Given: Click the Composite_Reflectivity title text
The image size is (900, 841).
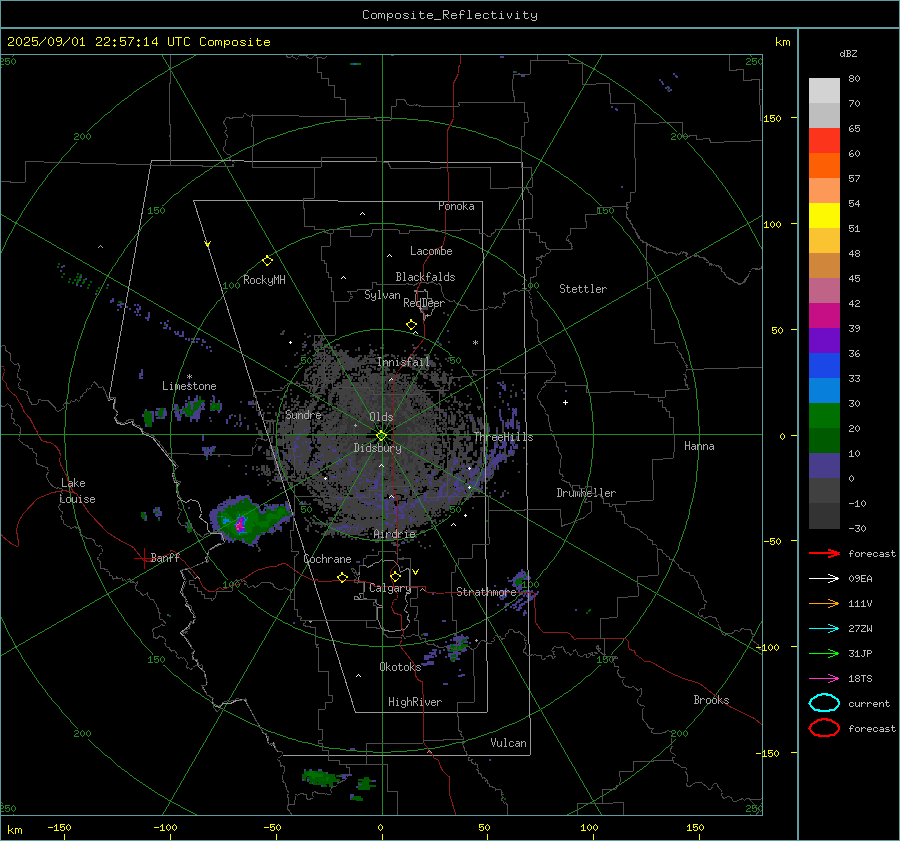Looking at the screenshot, I should click(449, 15).
